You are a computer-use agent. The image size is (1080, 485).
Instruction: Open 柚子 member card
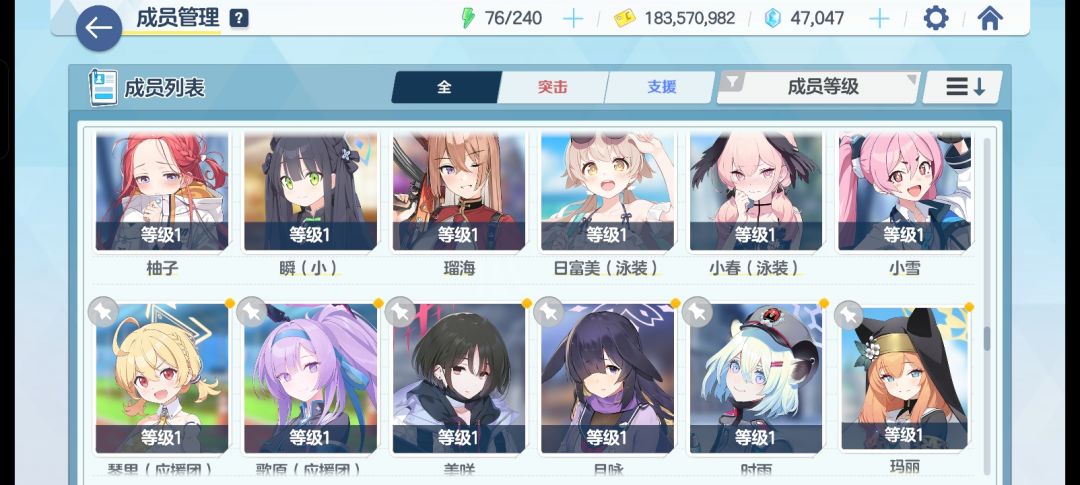[x=162, y=205]
